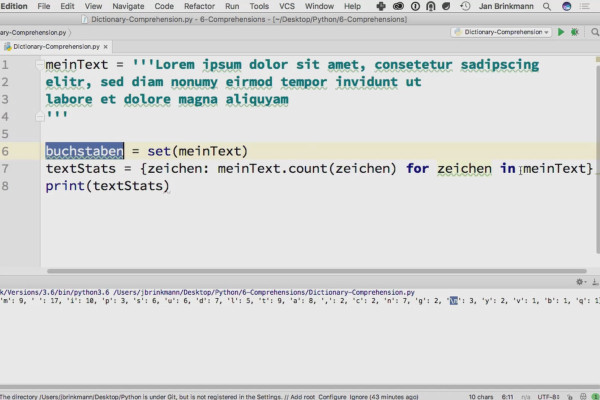This screenshot has height=400, width=600.
Task: Click 'meinText' variable on line 1
Action: tap(77, 64)
